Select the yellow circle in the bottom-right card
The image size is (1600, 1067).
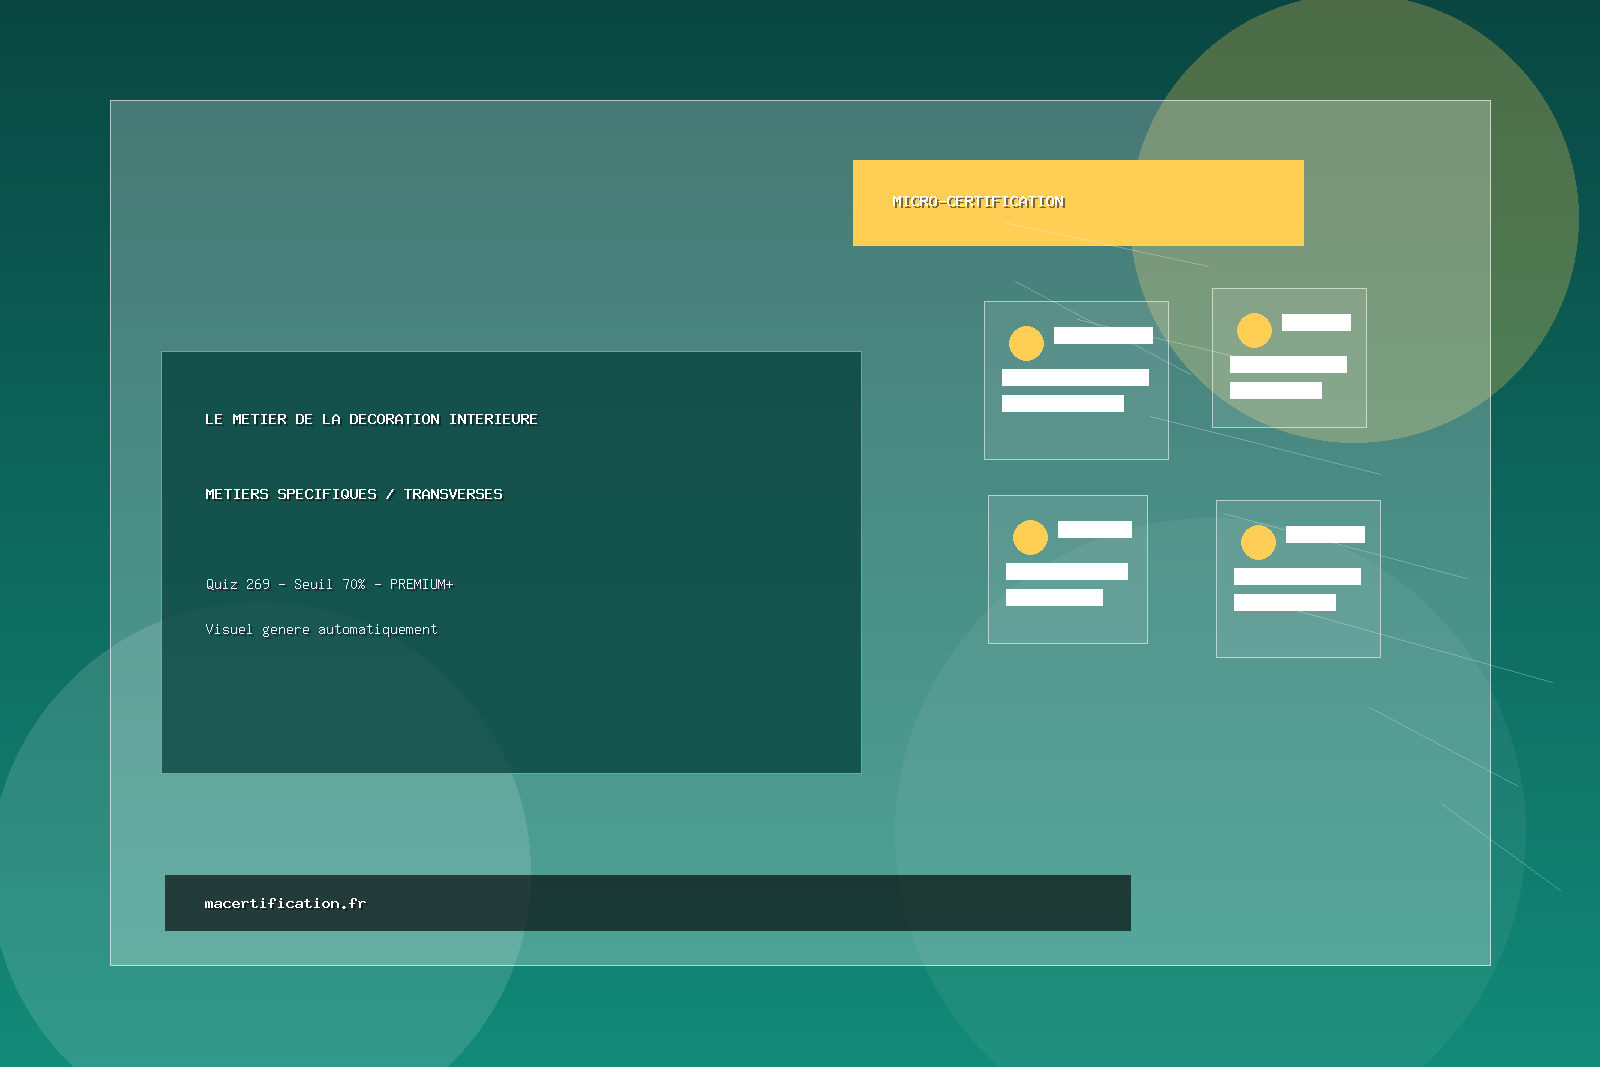click(x=1258, y=542)
